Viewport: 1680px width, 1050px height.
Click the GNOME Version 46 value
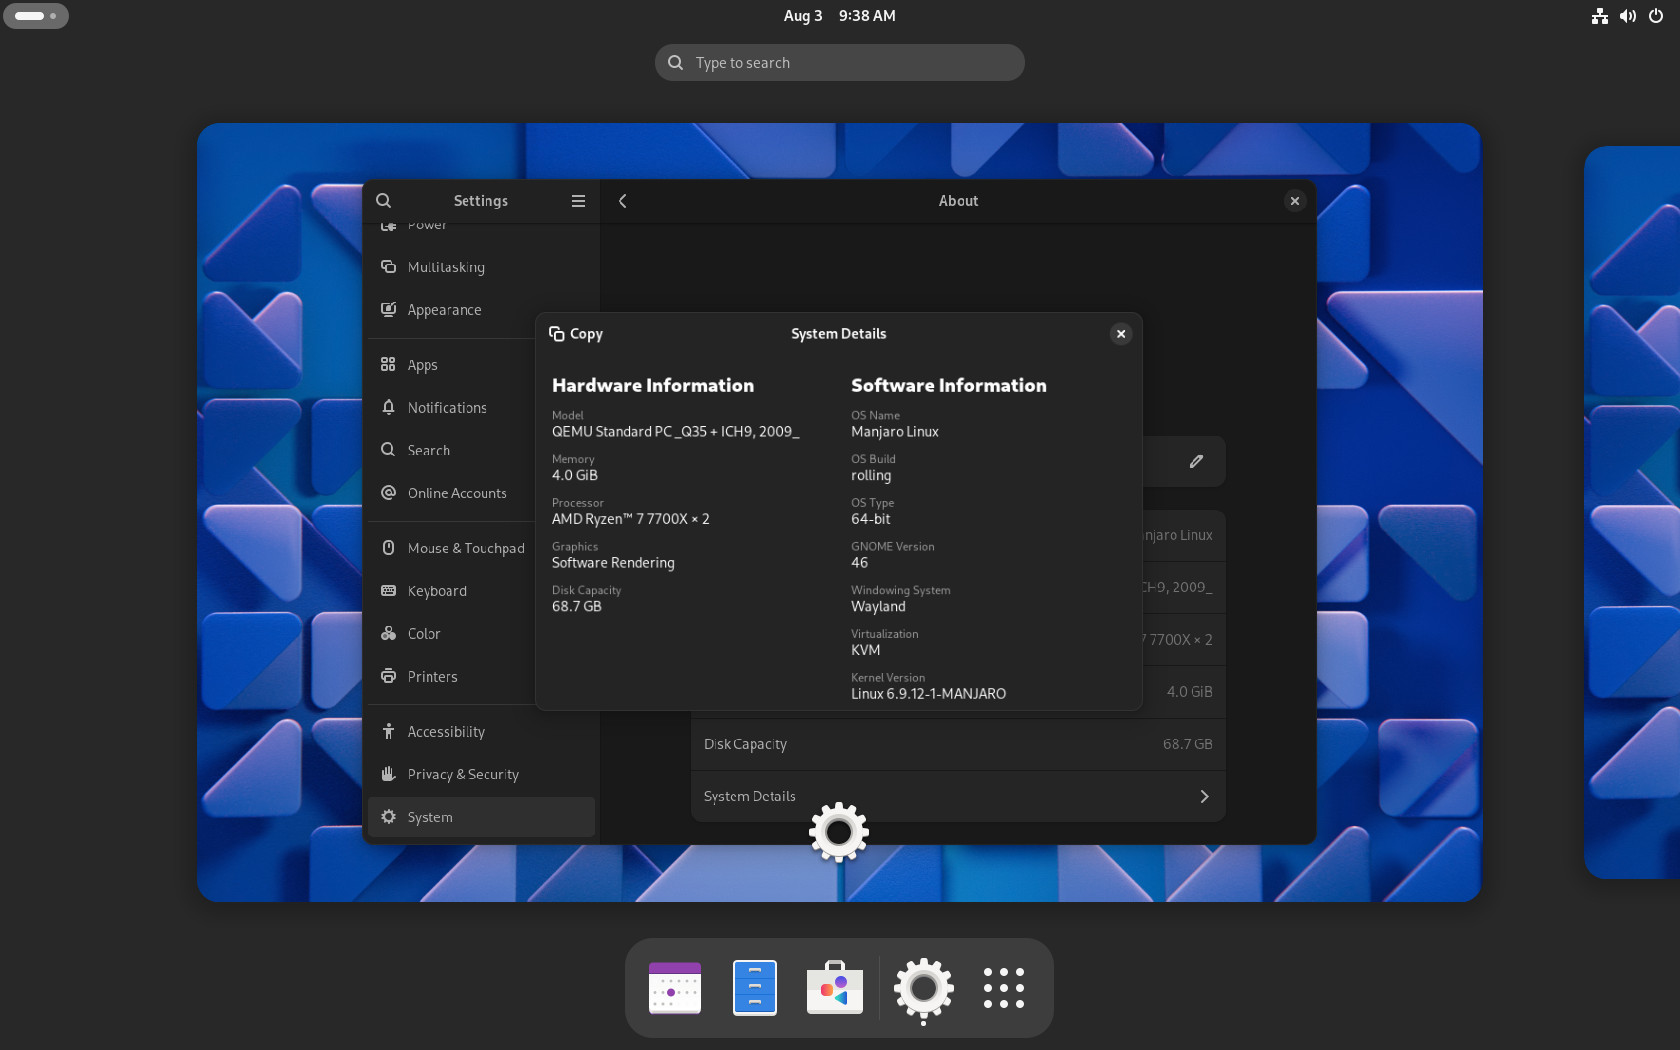pos(860,563)
